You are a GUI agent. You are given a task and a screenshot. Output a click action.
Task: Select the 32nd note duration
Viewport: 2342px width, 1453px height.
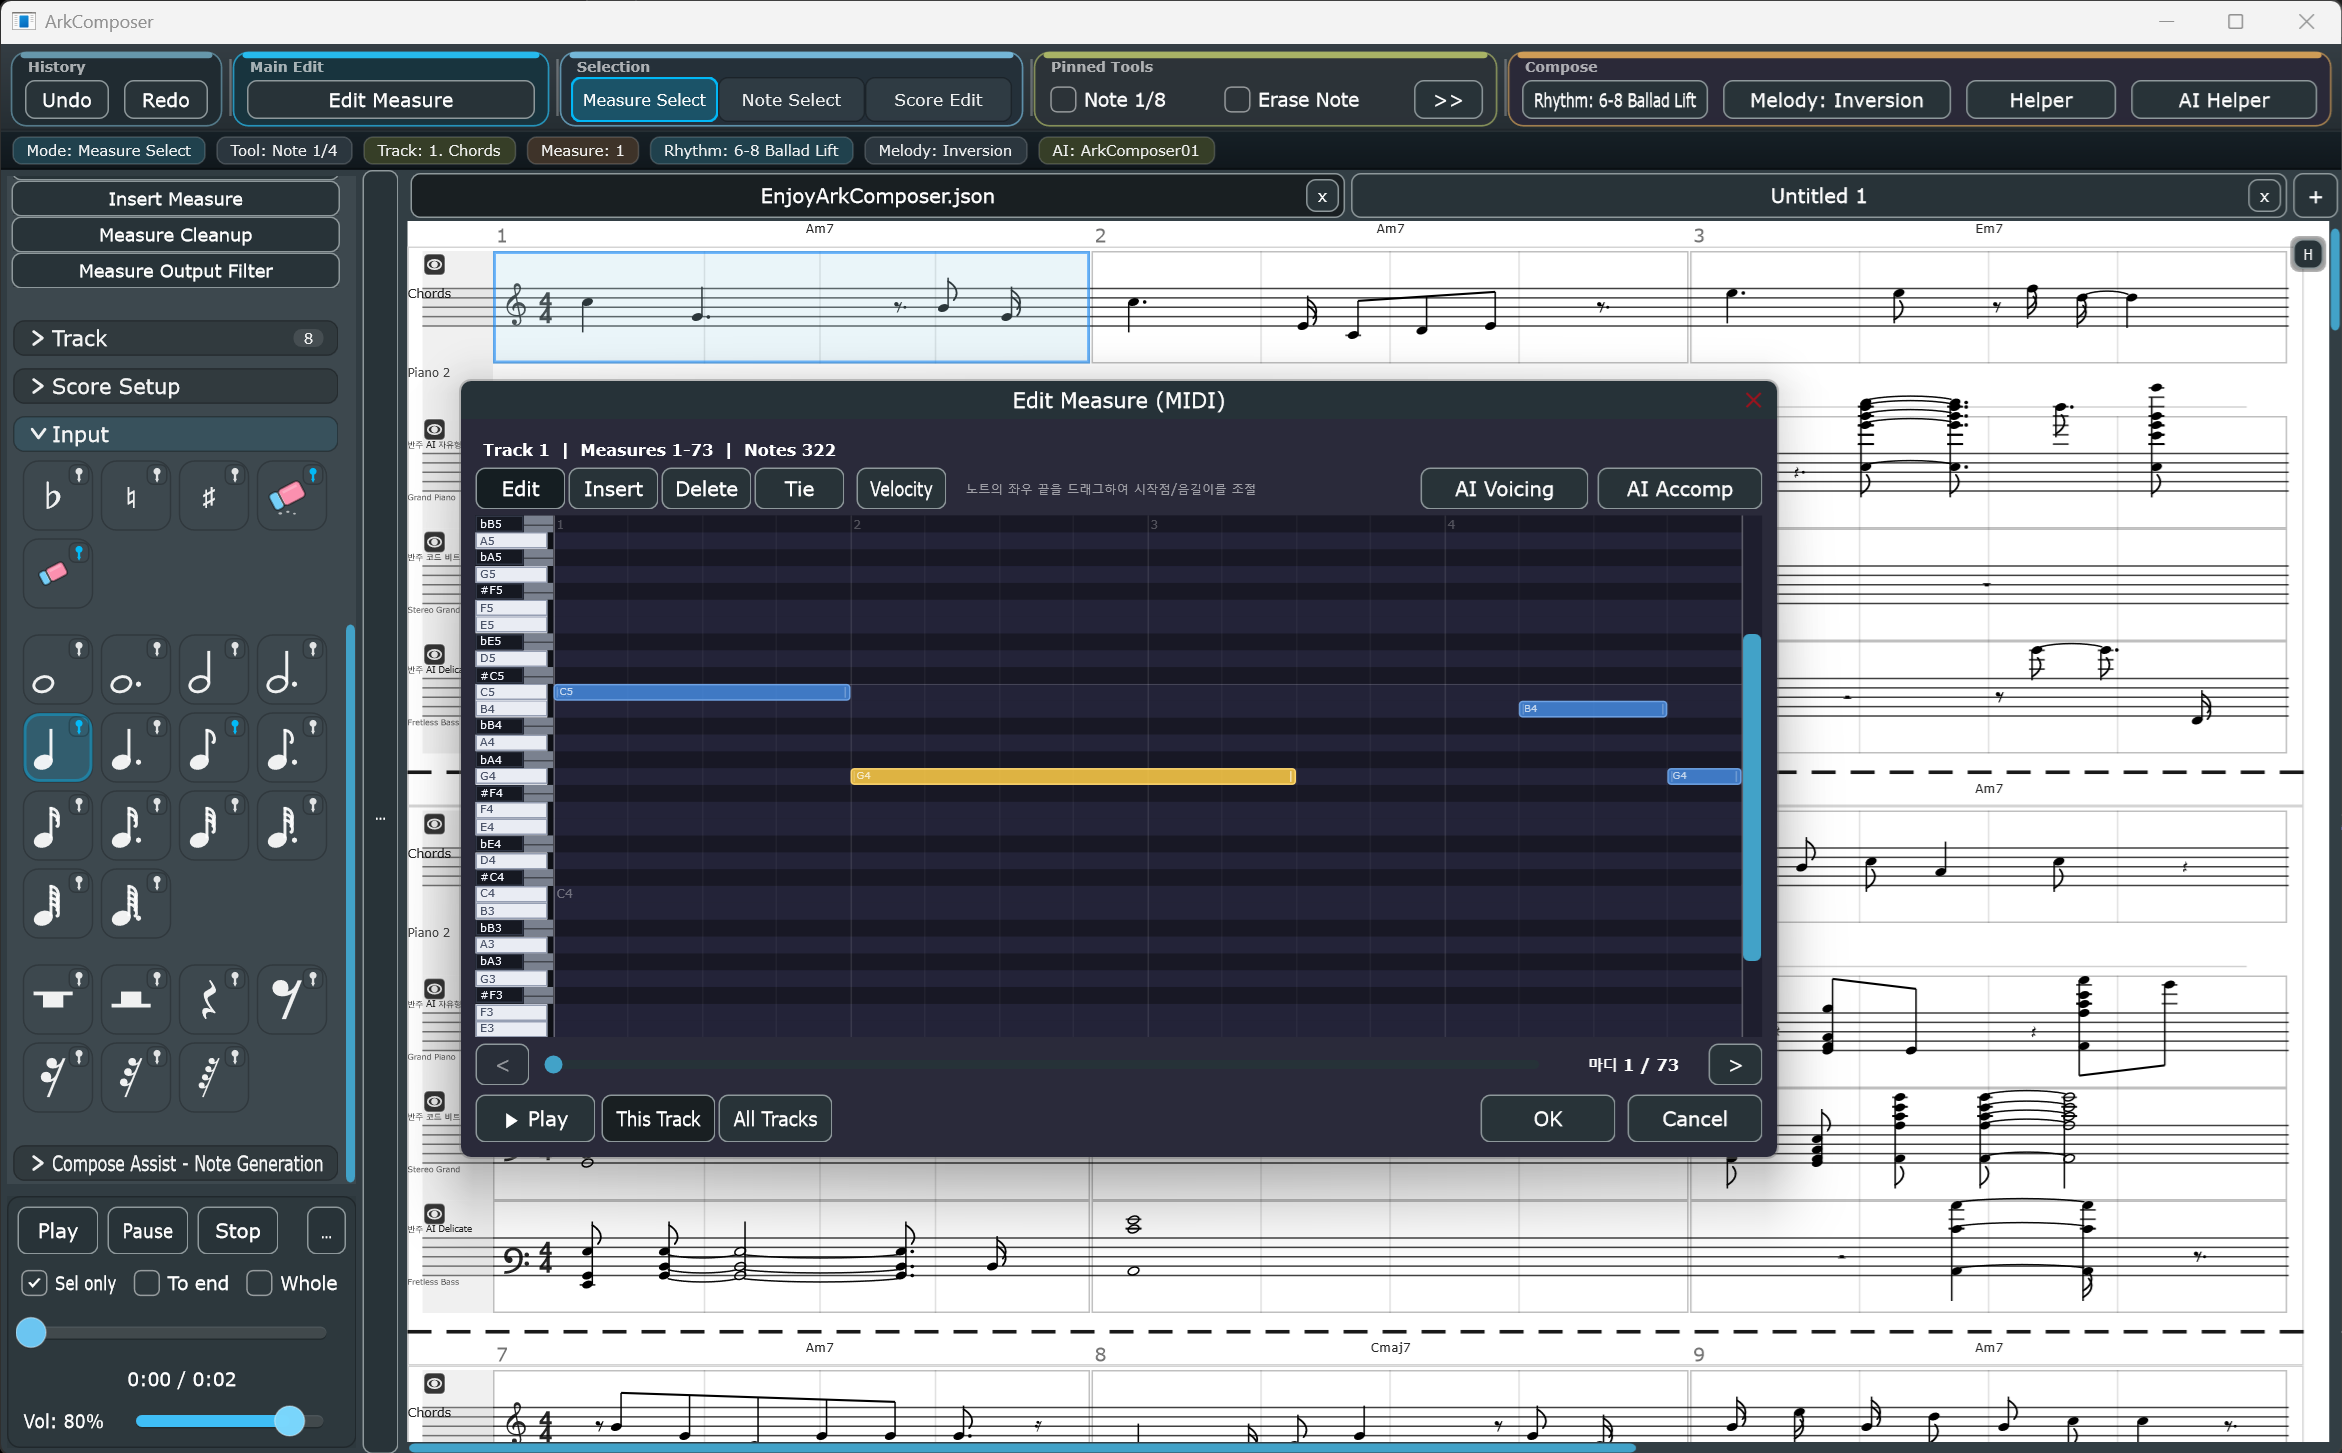pyautogui.click(x=213, y=826)
